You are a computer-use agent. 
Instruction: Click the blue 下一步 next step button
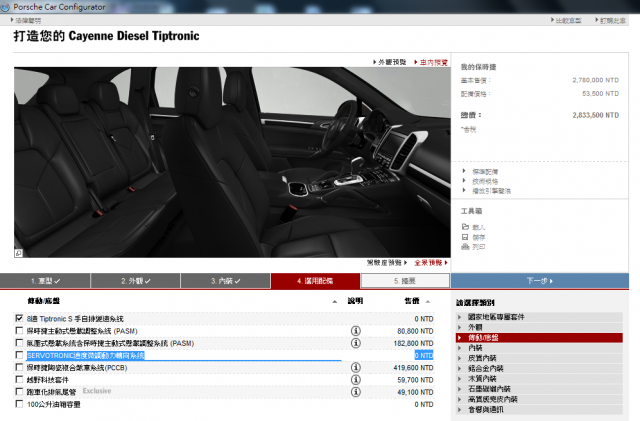(x=540, y=281)
